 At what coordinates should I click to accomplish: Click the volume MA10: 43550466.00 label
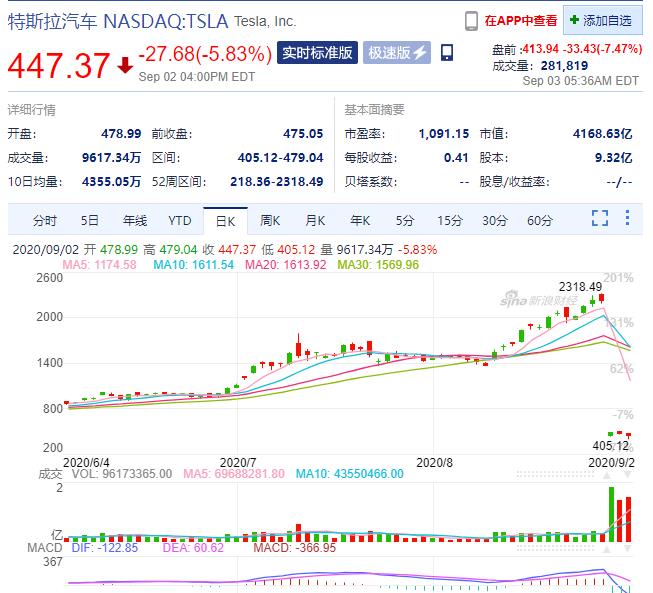[x=350, y=473]
